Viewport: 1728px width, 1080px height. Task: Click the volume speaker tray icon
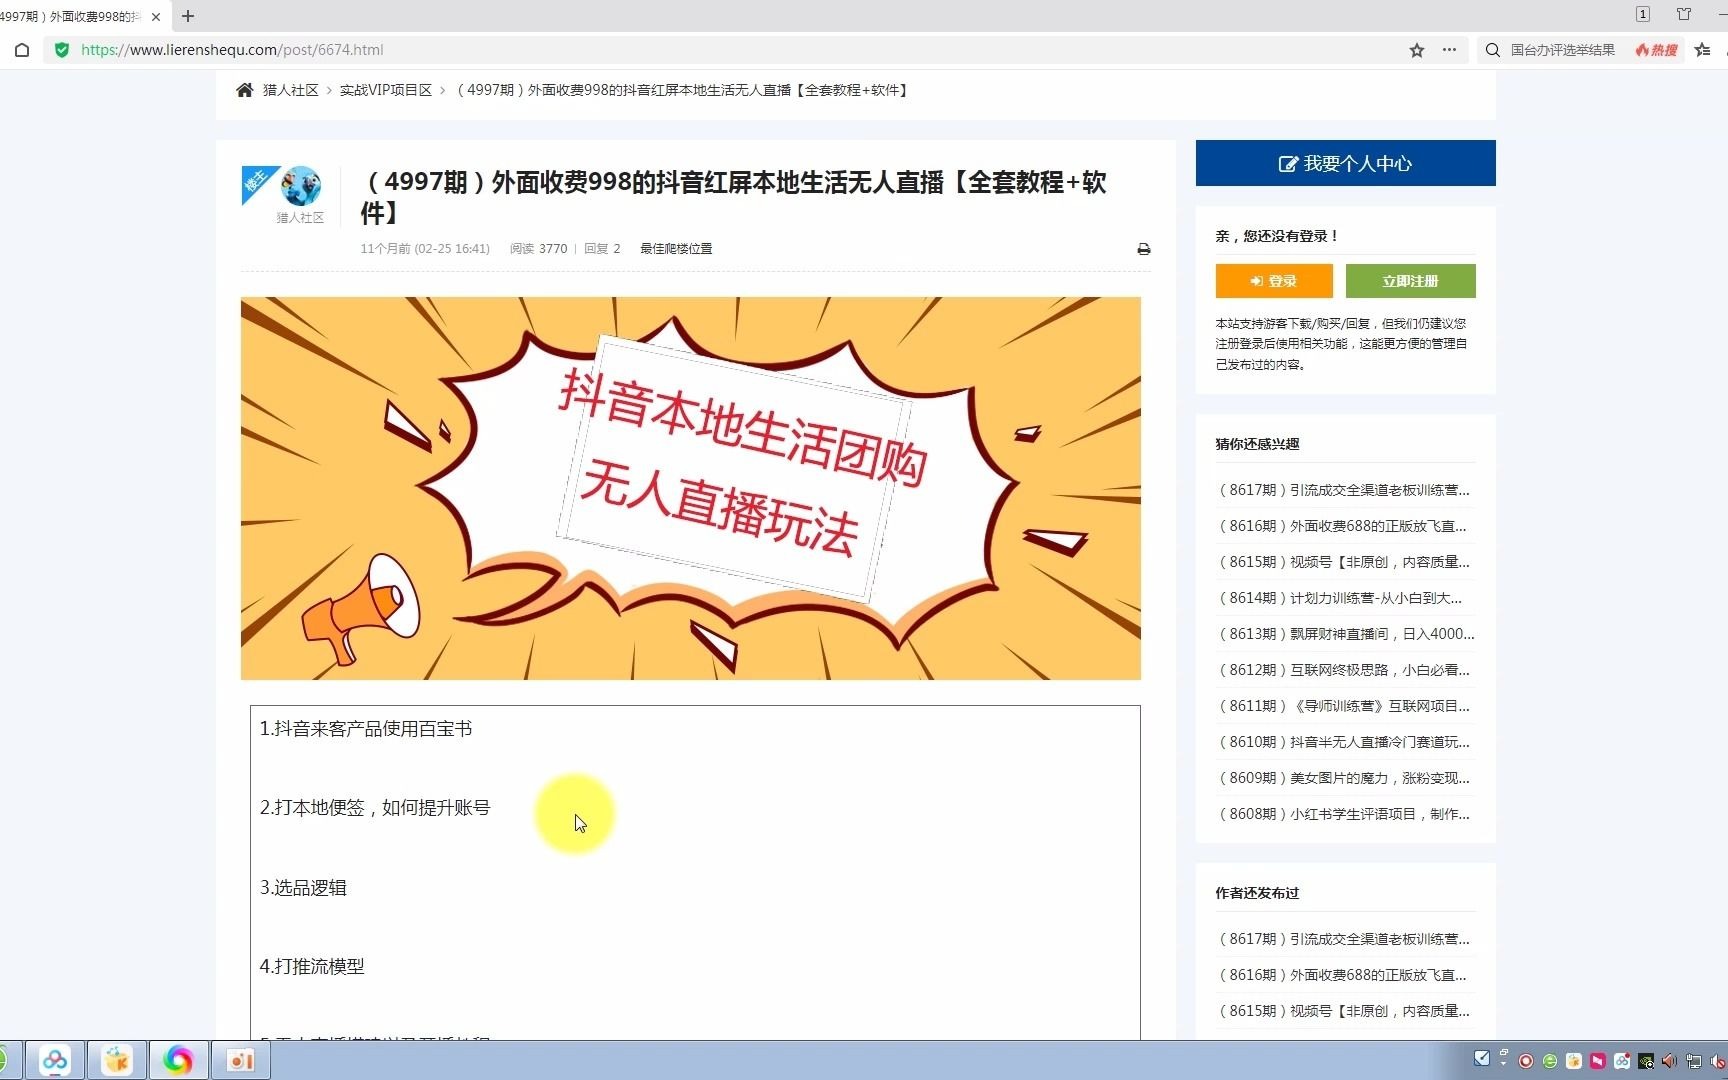coord(1669,1061)
